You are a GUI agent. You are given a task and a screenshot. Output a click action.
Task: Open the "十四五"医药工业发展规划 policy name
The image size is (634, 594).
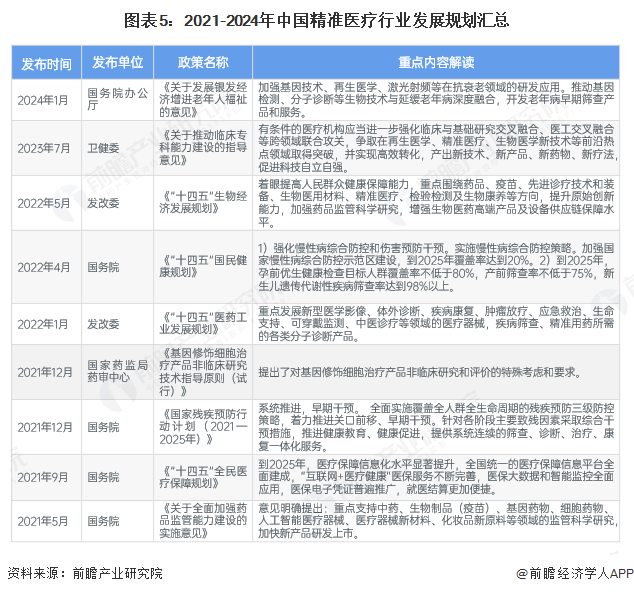click(x=203, y=324)
